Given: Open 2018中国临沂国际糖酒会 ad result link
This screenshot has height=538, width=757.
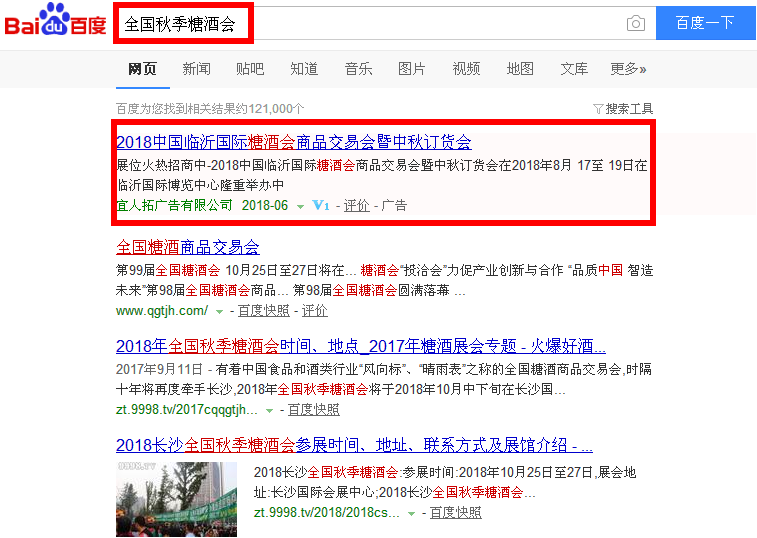Looking at the screenshot, I should [x=293, y=141].
